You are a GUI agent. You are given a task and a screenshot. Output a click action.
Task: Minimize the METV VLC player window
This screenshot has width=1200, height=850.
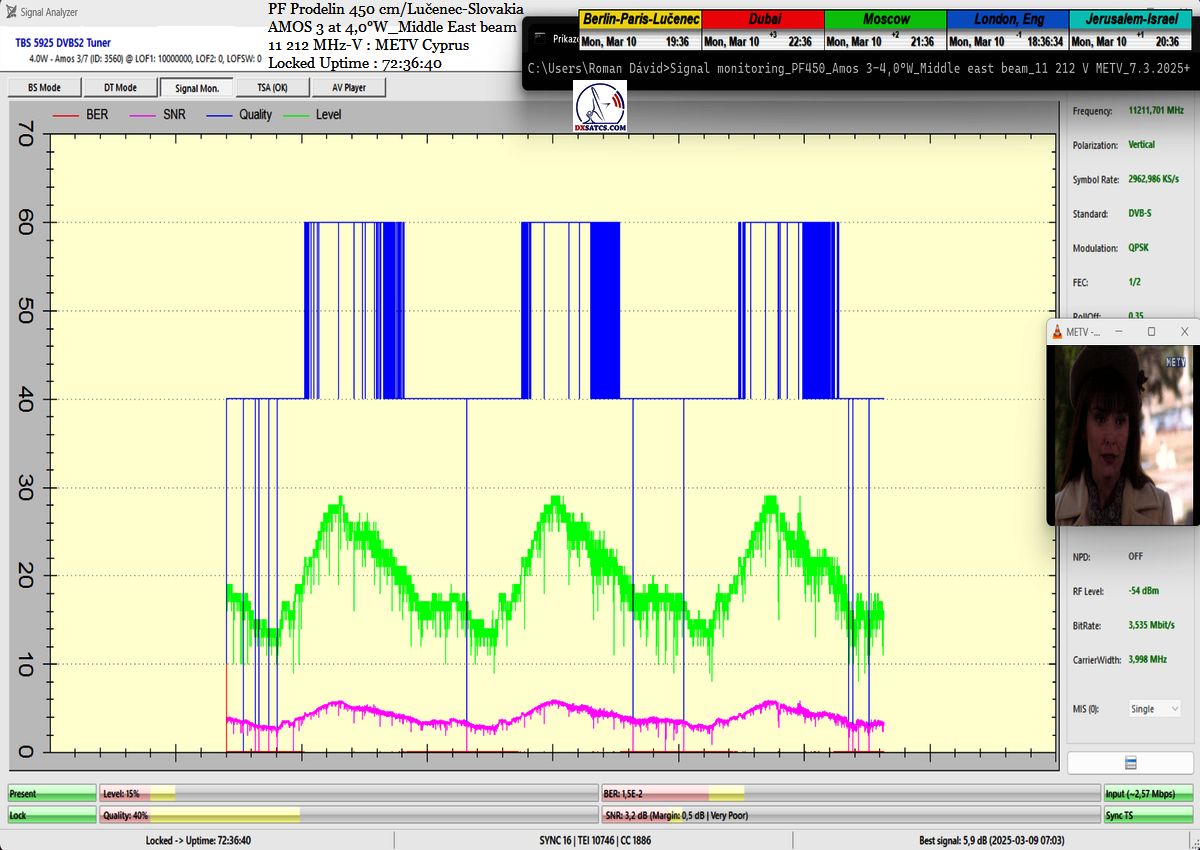[1118, 332]
